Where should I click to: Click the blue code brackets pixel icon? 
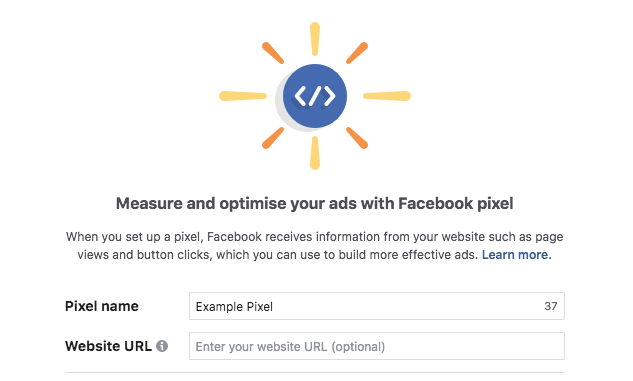(x=315, y=96)
